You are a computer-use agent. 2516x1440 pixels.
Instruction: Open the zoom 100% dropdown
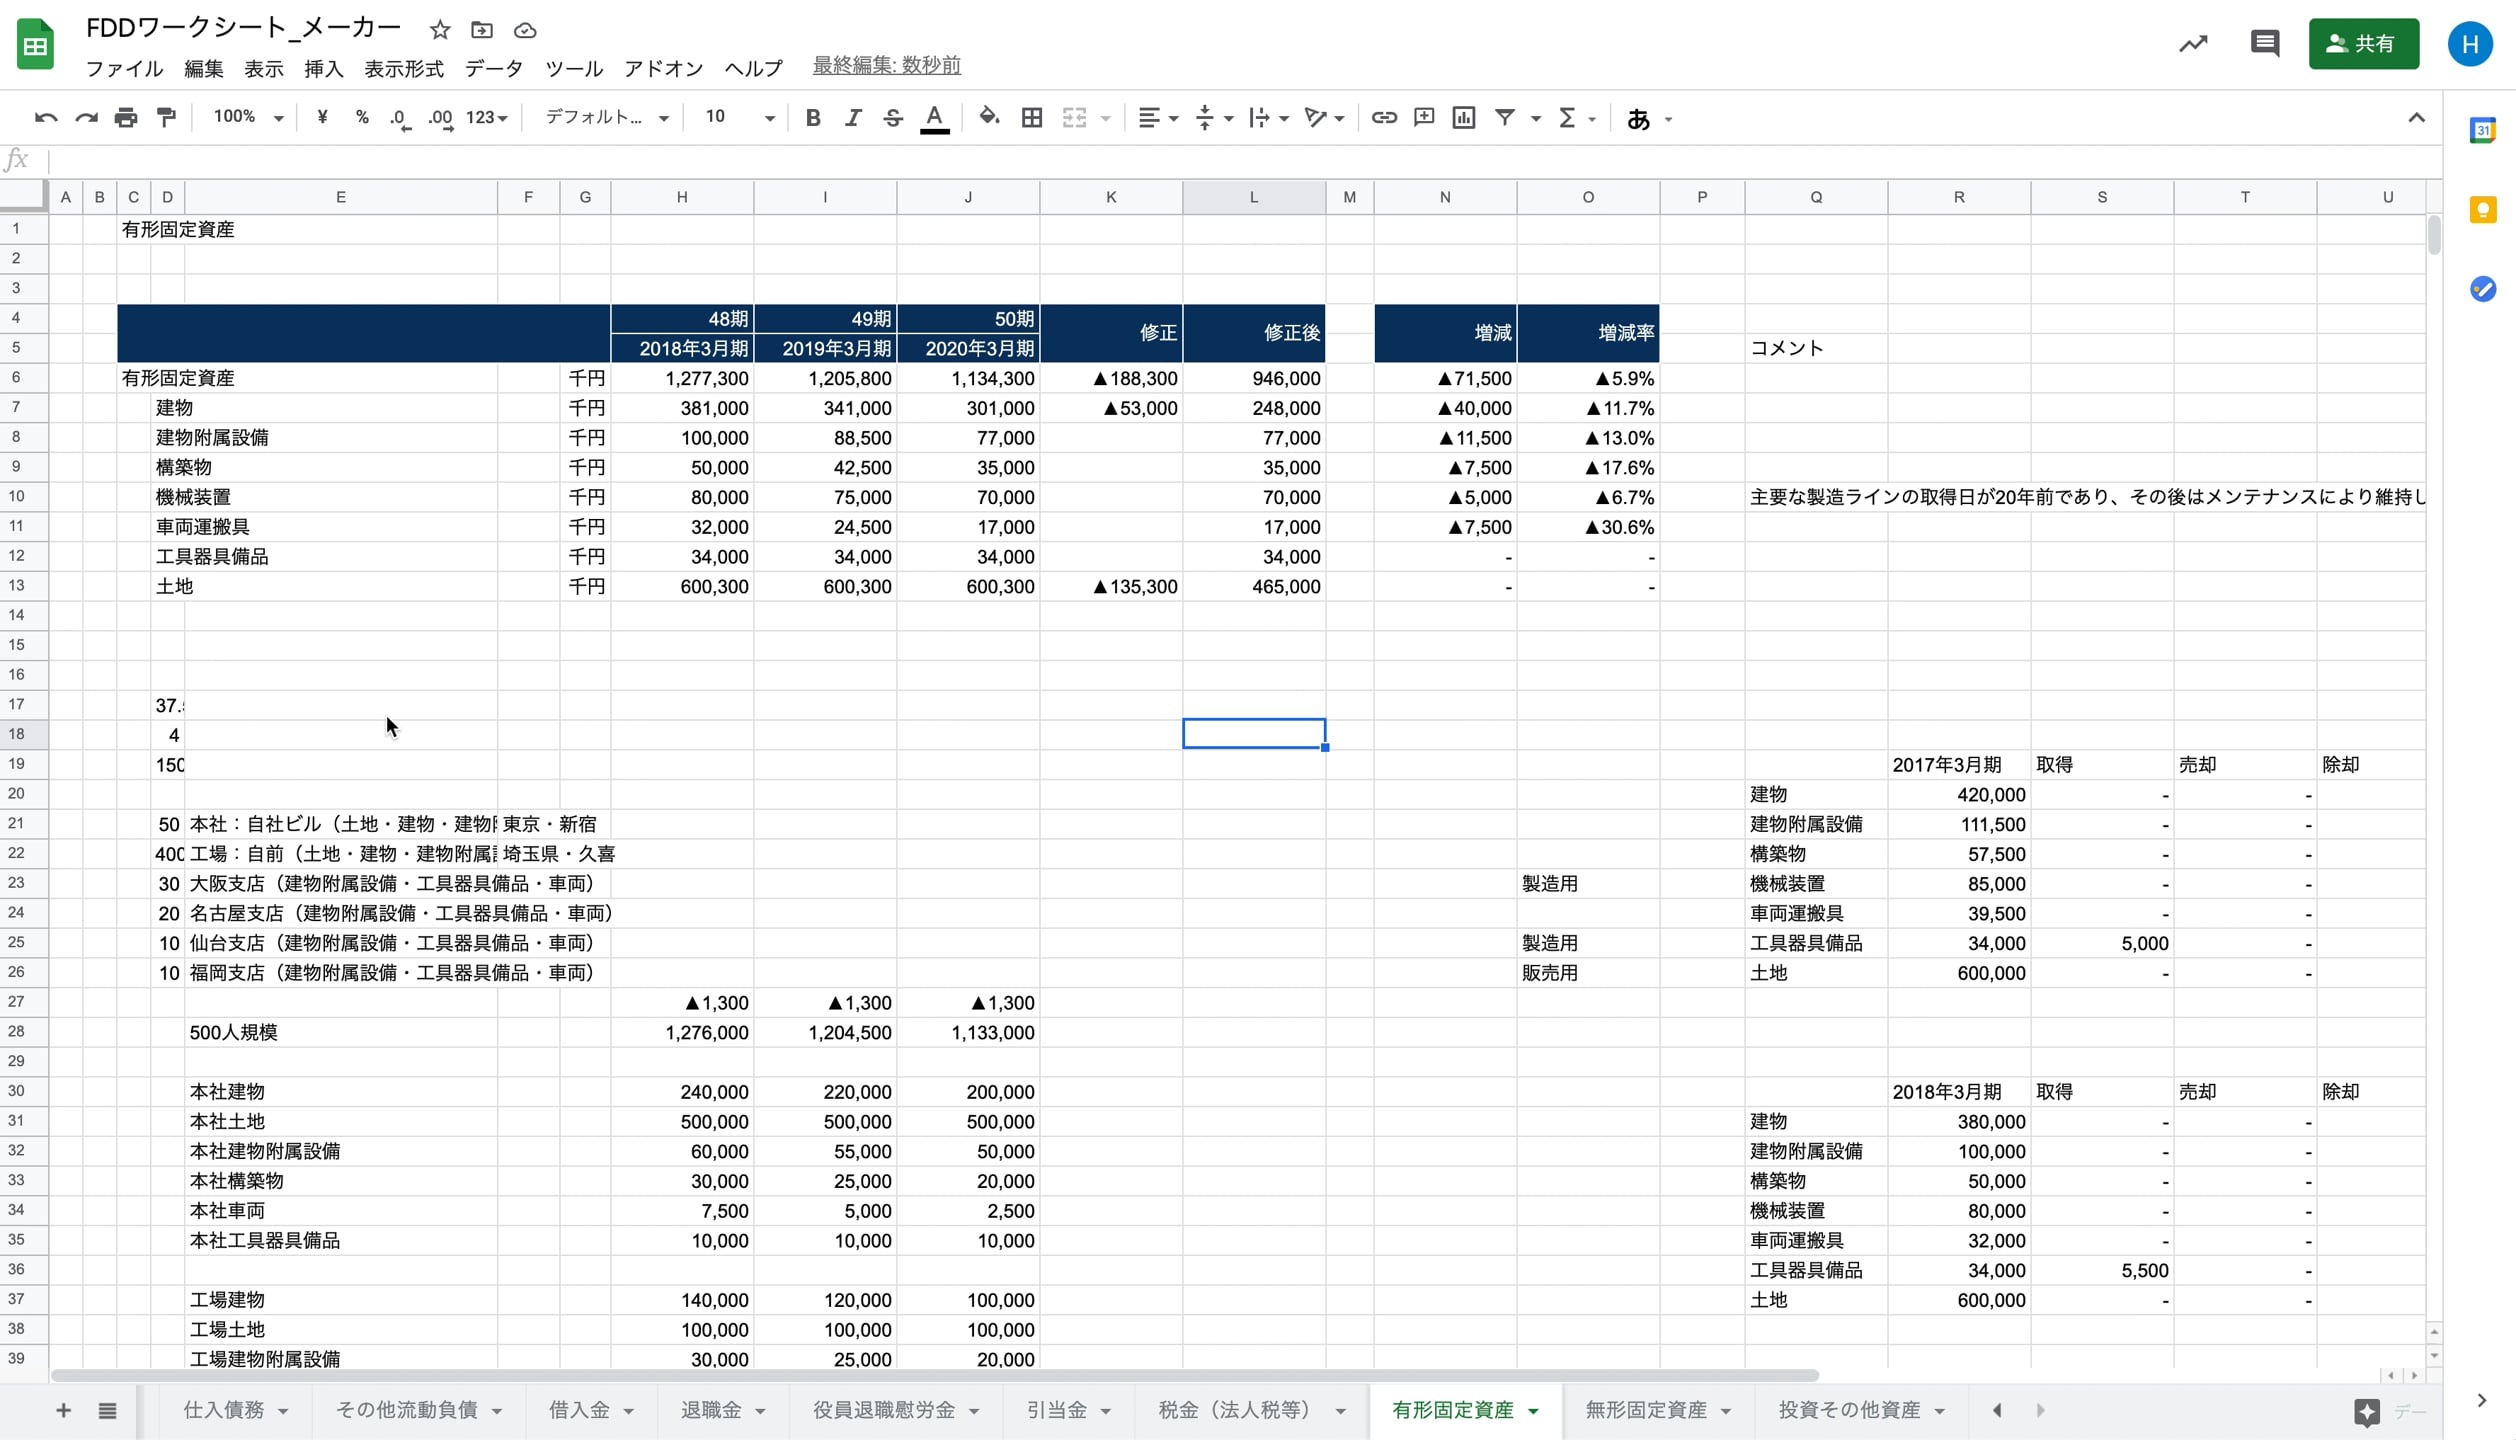(x=248, y=118)
